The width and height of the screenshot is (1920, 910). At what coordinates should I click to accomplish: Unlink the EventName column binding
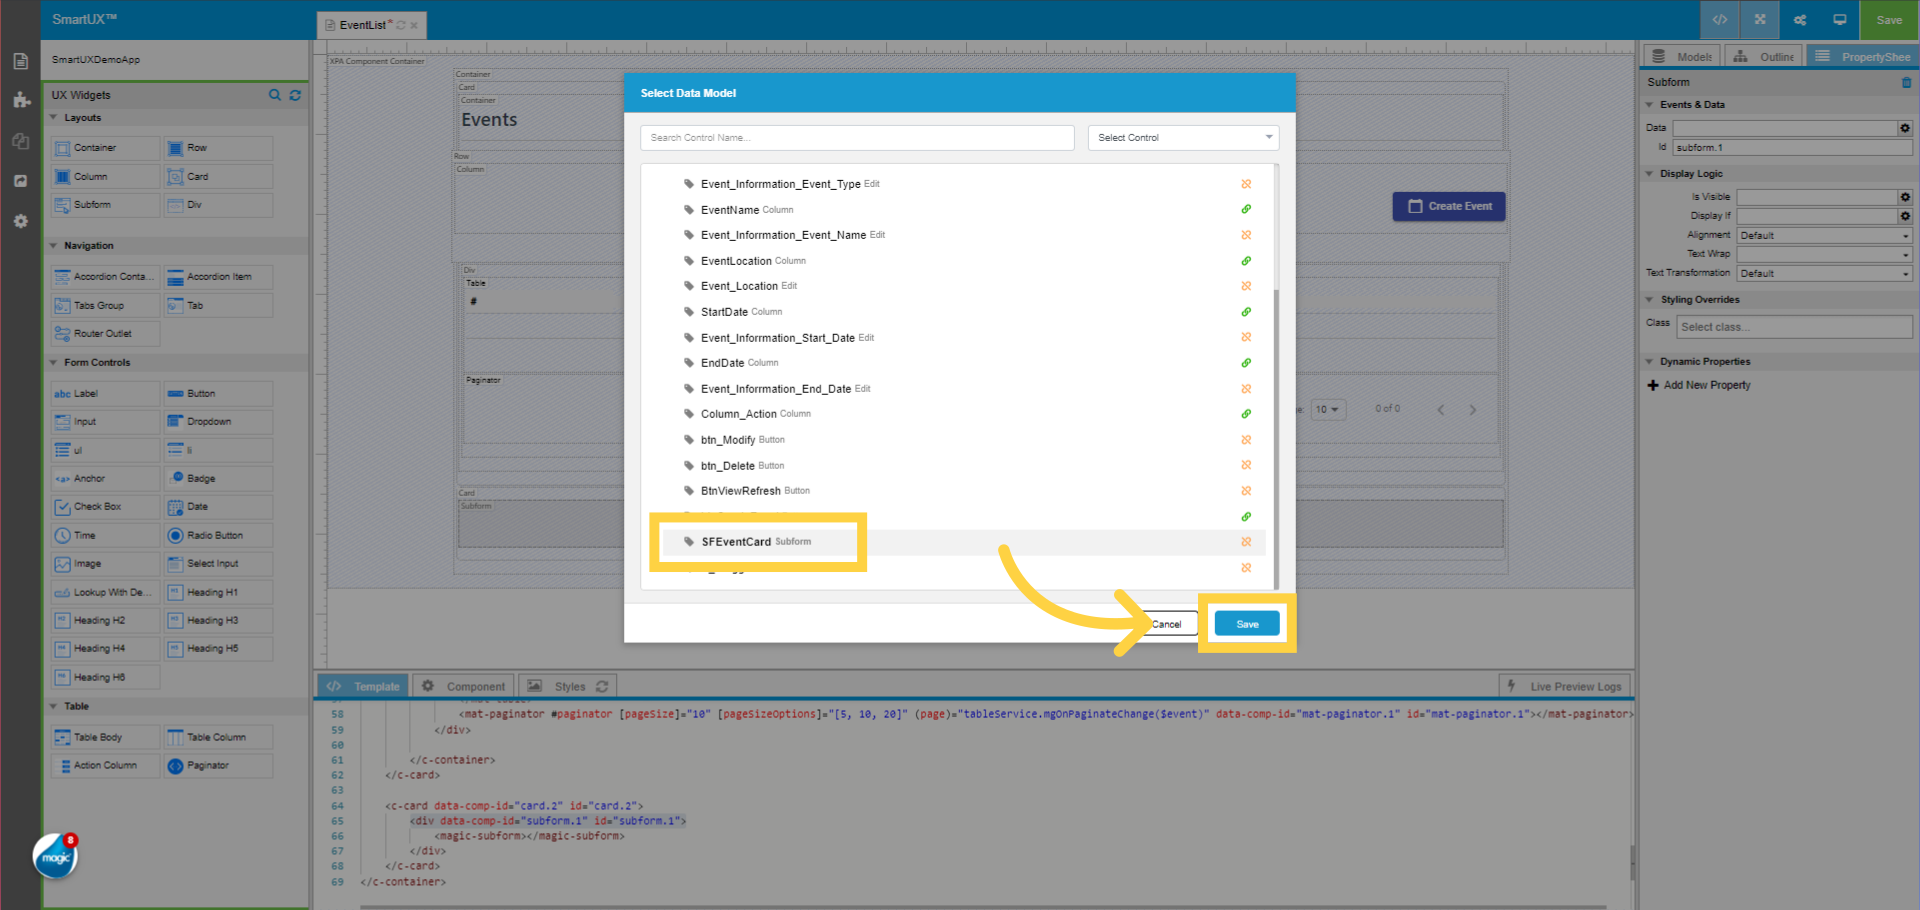tap(1246, 209)
